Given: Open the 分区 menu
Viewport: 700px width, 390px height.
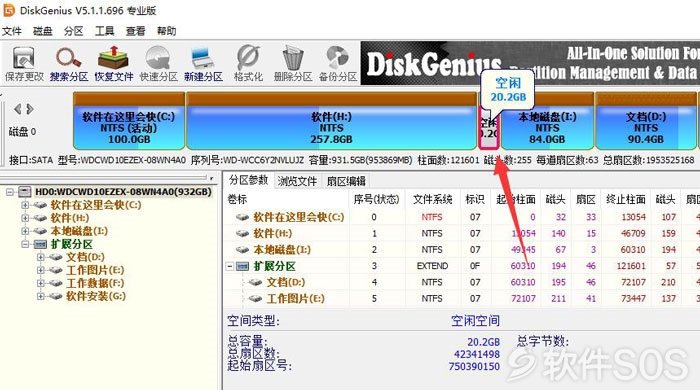Looking at the screenshot, I should tap(73, 31).
